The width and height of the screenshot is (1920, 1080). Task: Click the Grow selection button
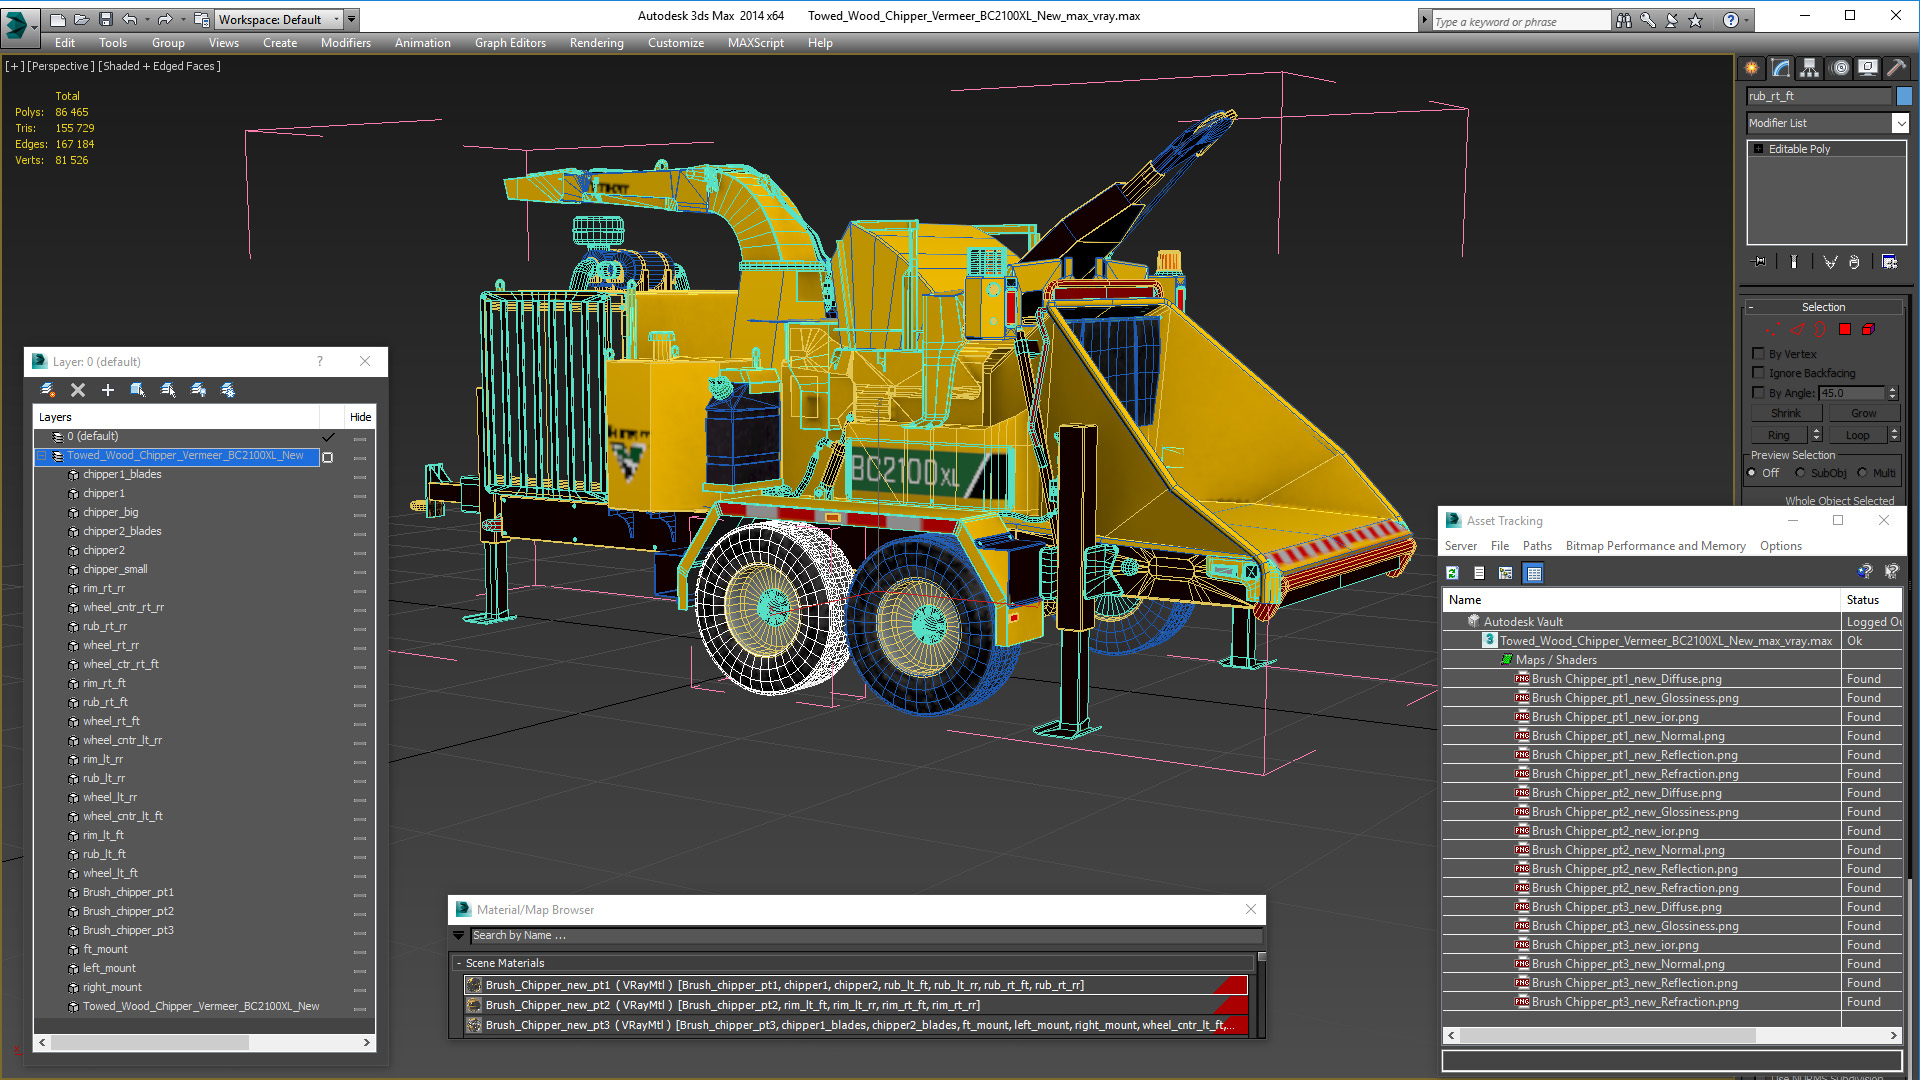(x=1864, y=413)
